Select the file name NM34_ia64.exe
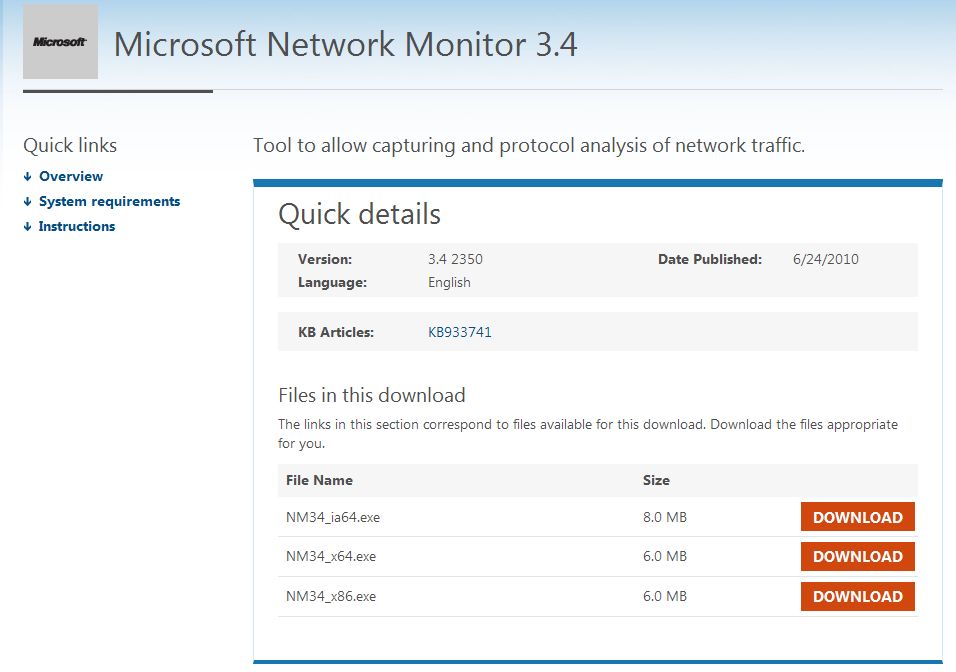 pyautogui.click(x=333, y=518)
